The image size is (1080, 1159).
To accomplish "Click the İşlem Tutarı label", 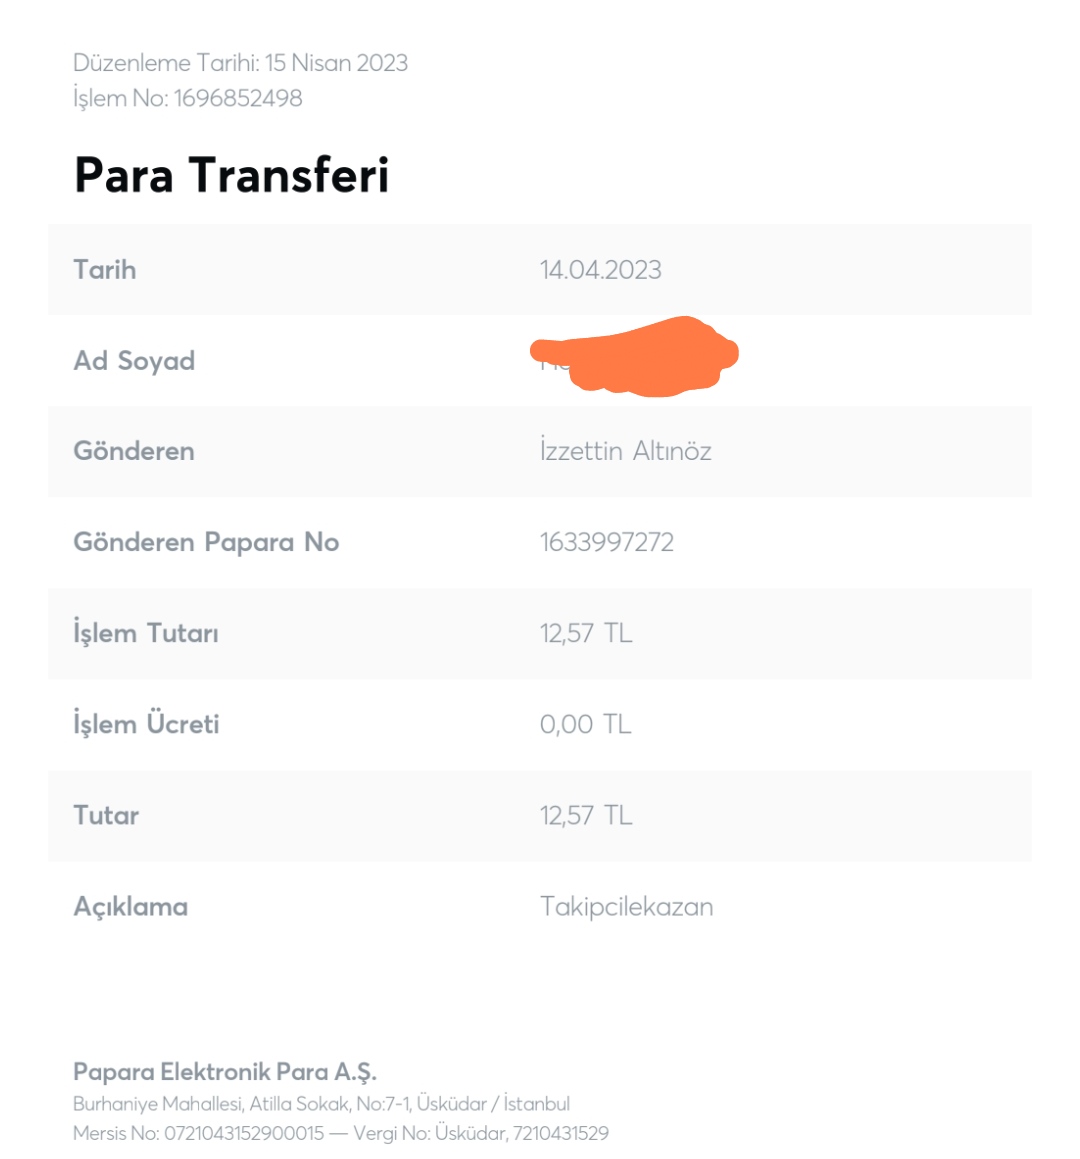I will coord(146,633).
